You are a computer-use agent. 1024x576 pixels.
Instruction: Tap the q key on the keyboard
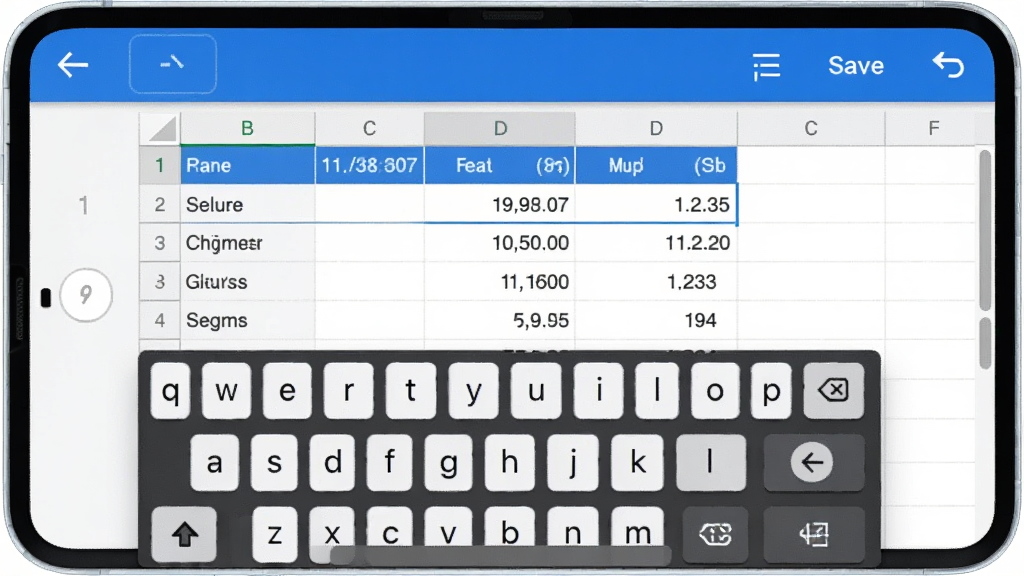pyautogui.click(x=170, y=391)
